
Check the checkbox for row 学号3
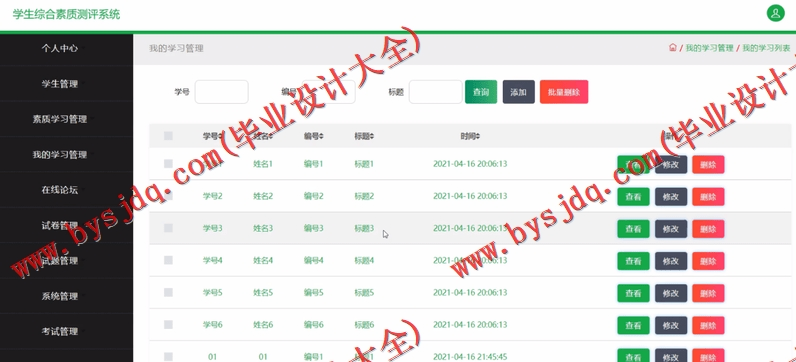(x=169, y=228)
